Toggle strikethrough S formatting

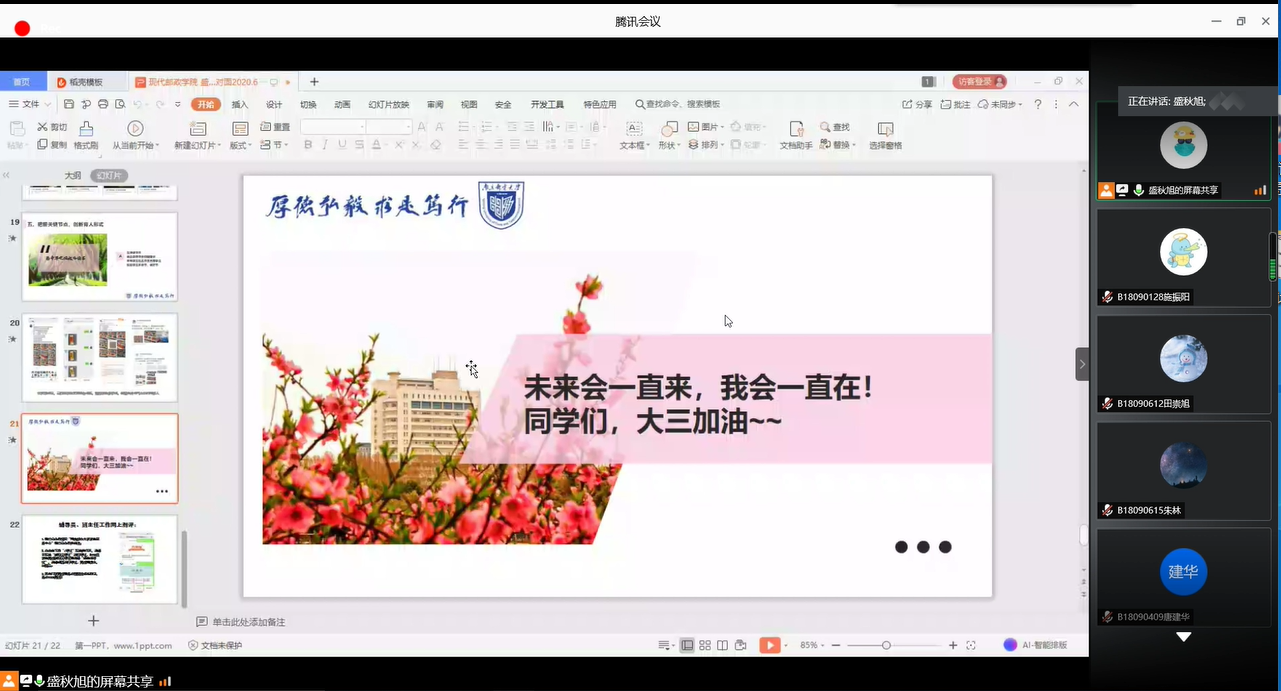[x=360, y=145]
